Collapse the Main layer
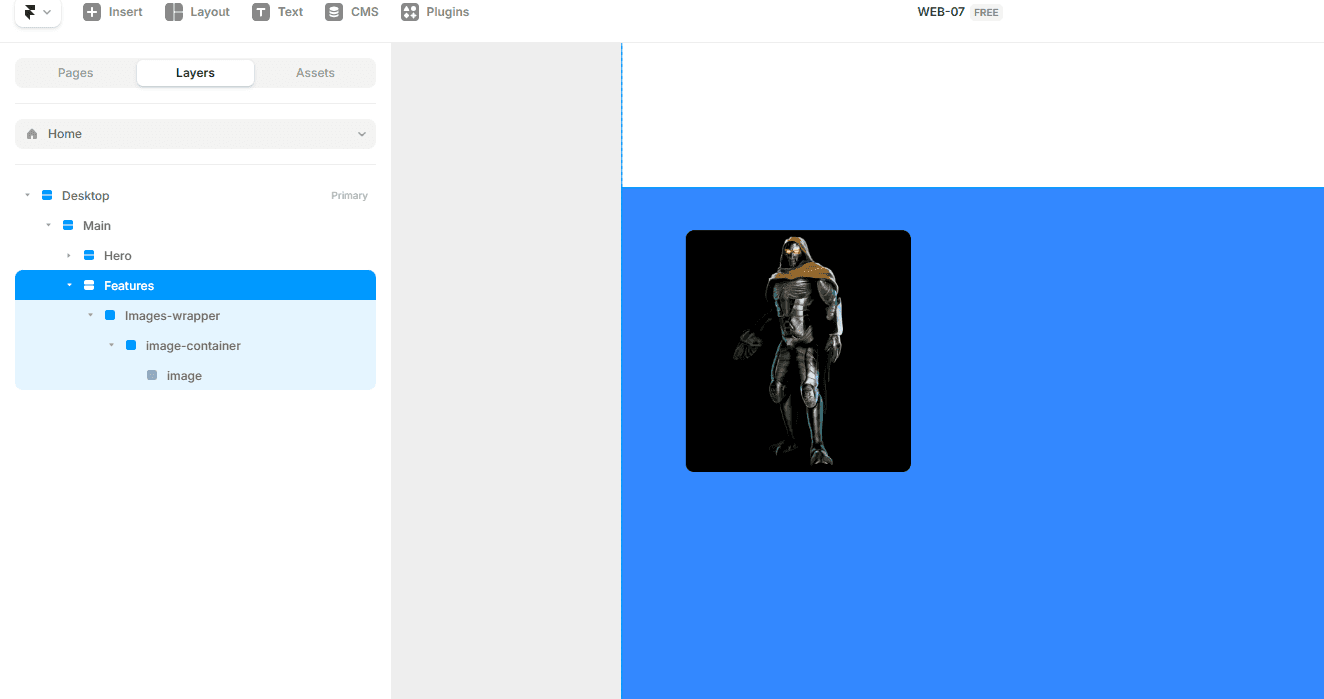The width and height of the screenshot is (1324, 699). [x=48, y=226]
